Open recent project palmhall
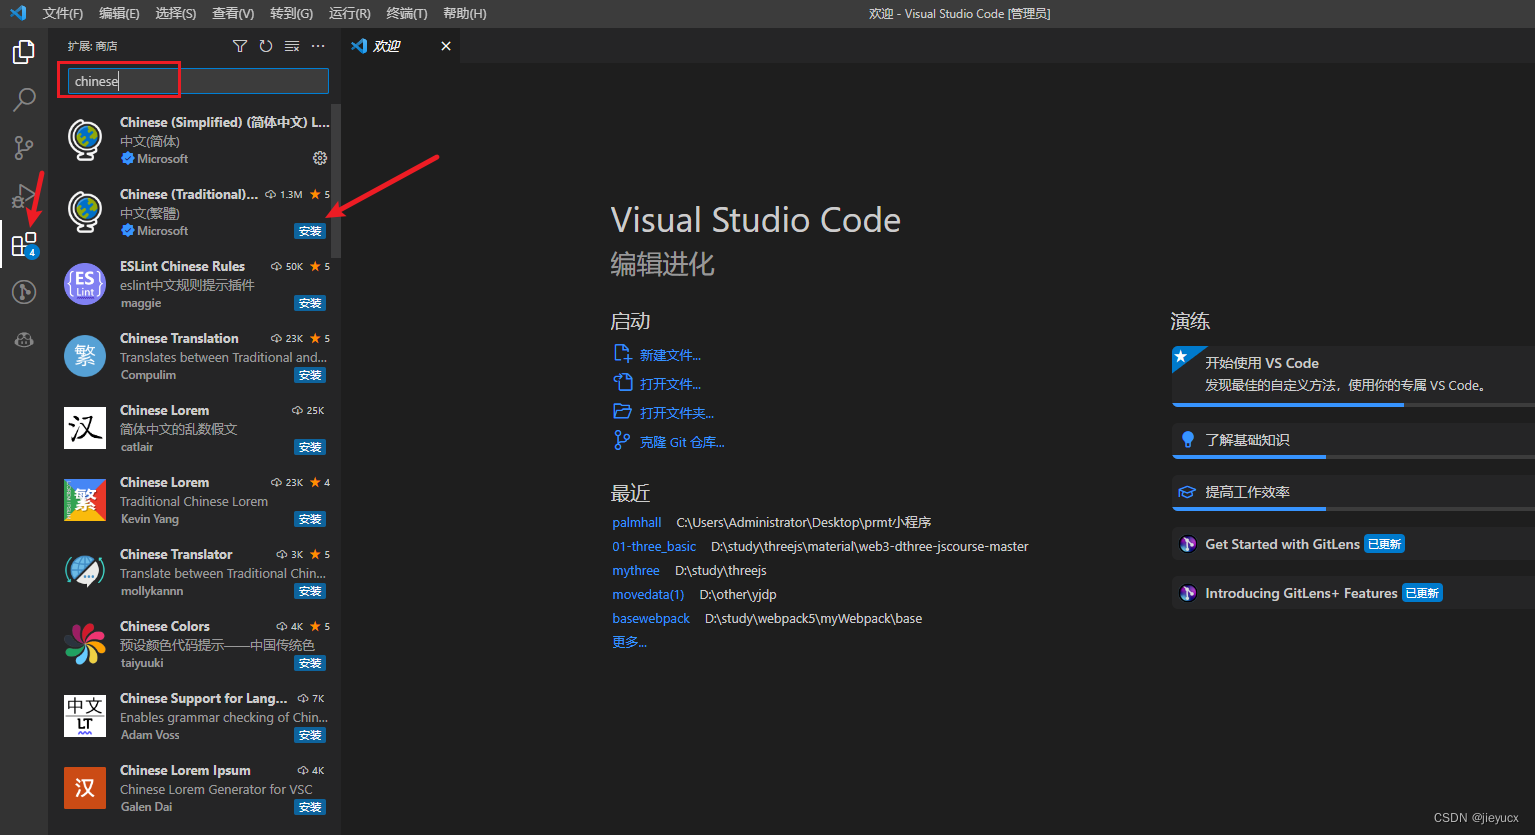The height and width of the screenshot is (835, 1535). (637, 522)
